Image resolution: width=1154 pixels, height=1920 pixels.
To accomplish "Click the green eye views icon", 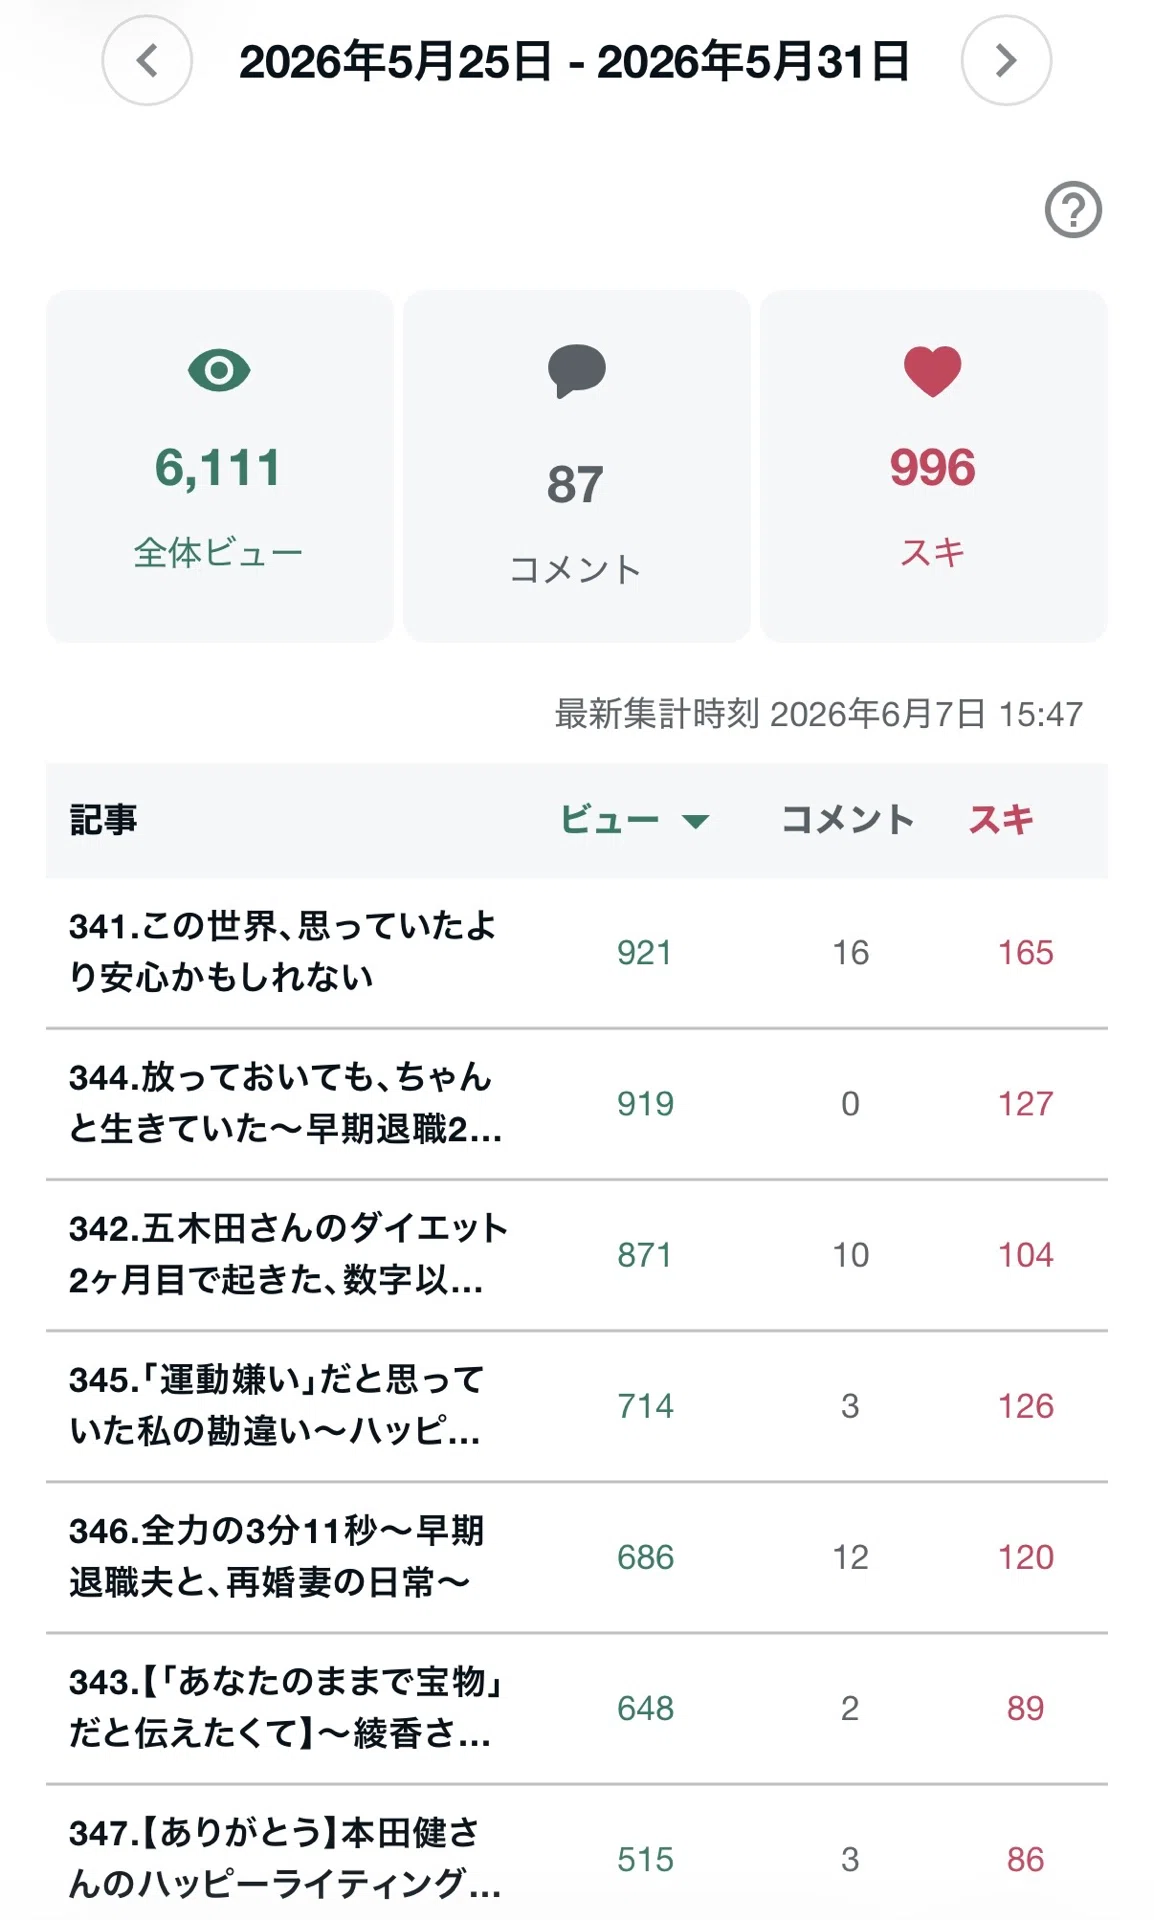I will point(219,371).
